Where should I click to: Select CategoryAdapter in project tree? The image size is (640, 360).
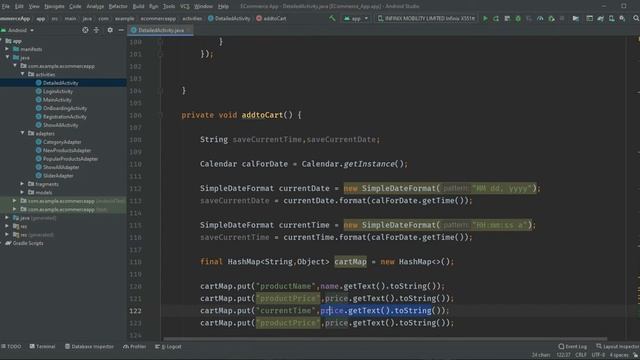[x=62, y=142]
